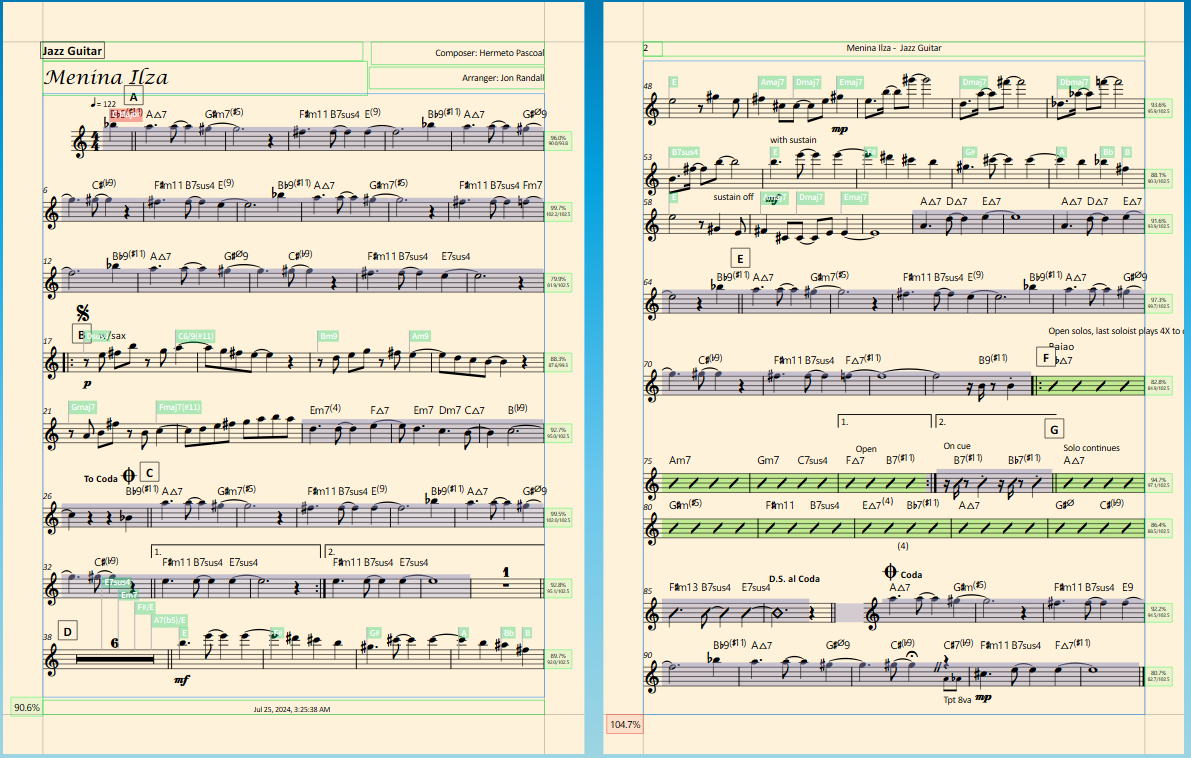Click the Segno sign above rehearsal mark B
1191x758 pixels.
point(83,313)
